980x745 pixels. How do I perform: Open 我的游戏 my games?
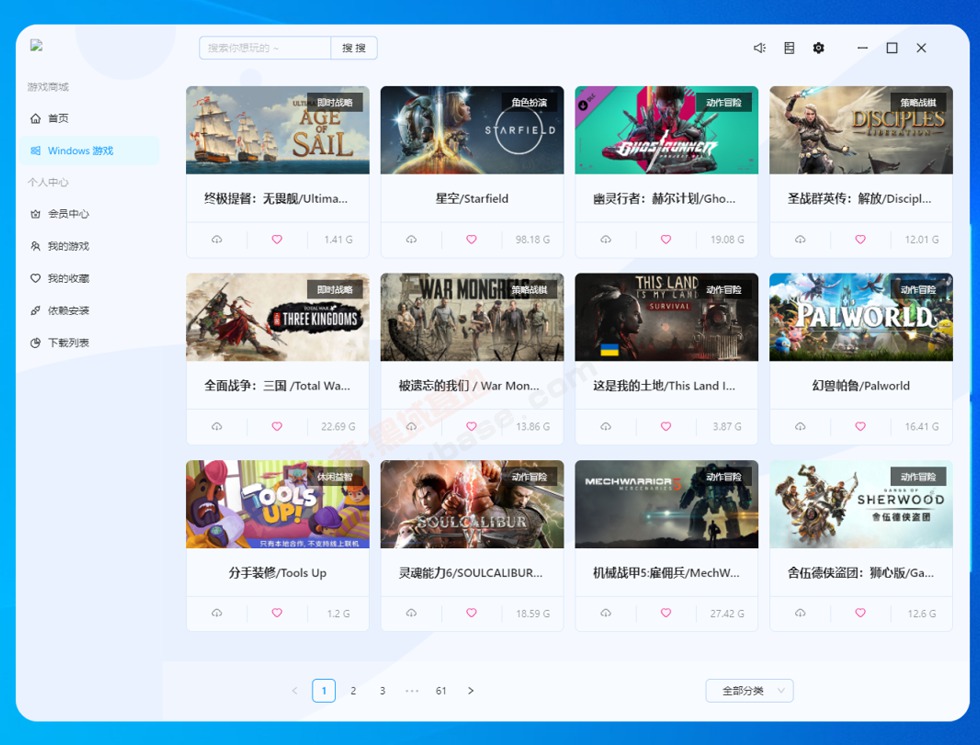pyautogui.click(x=89, y=246)
